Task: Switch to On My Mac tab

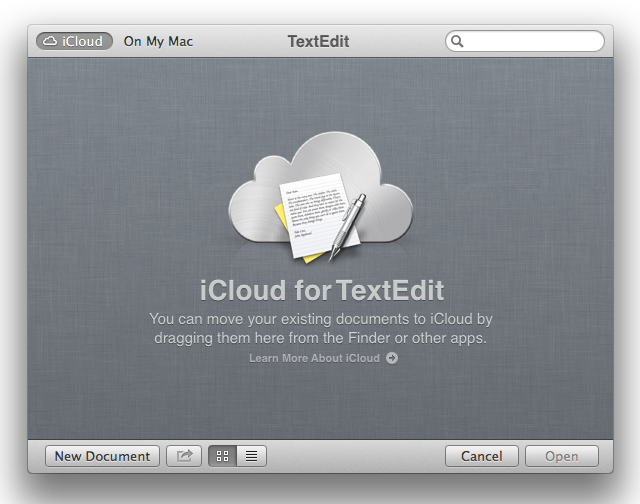Action: pos(158,41)
